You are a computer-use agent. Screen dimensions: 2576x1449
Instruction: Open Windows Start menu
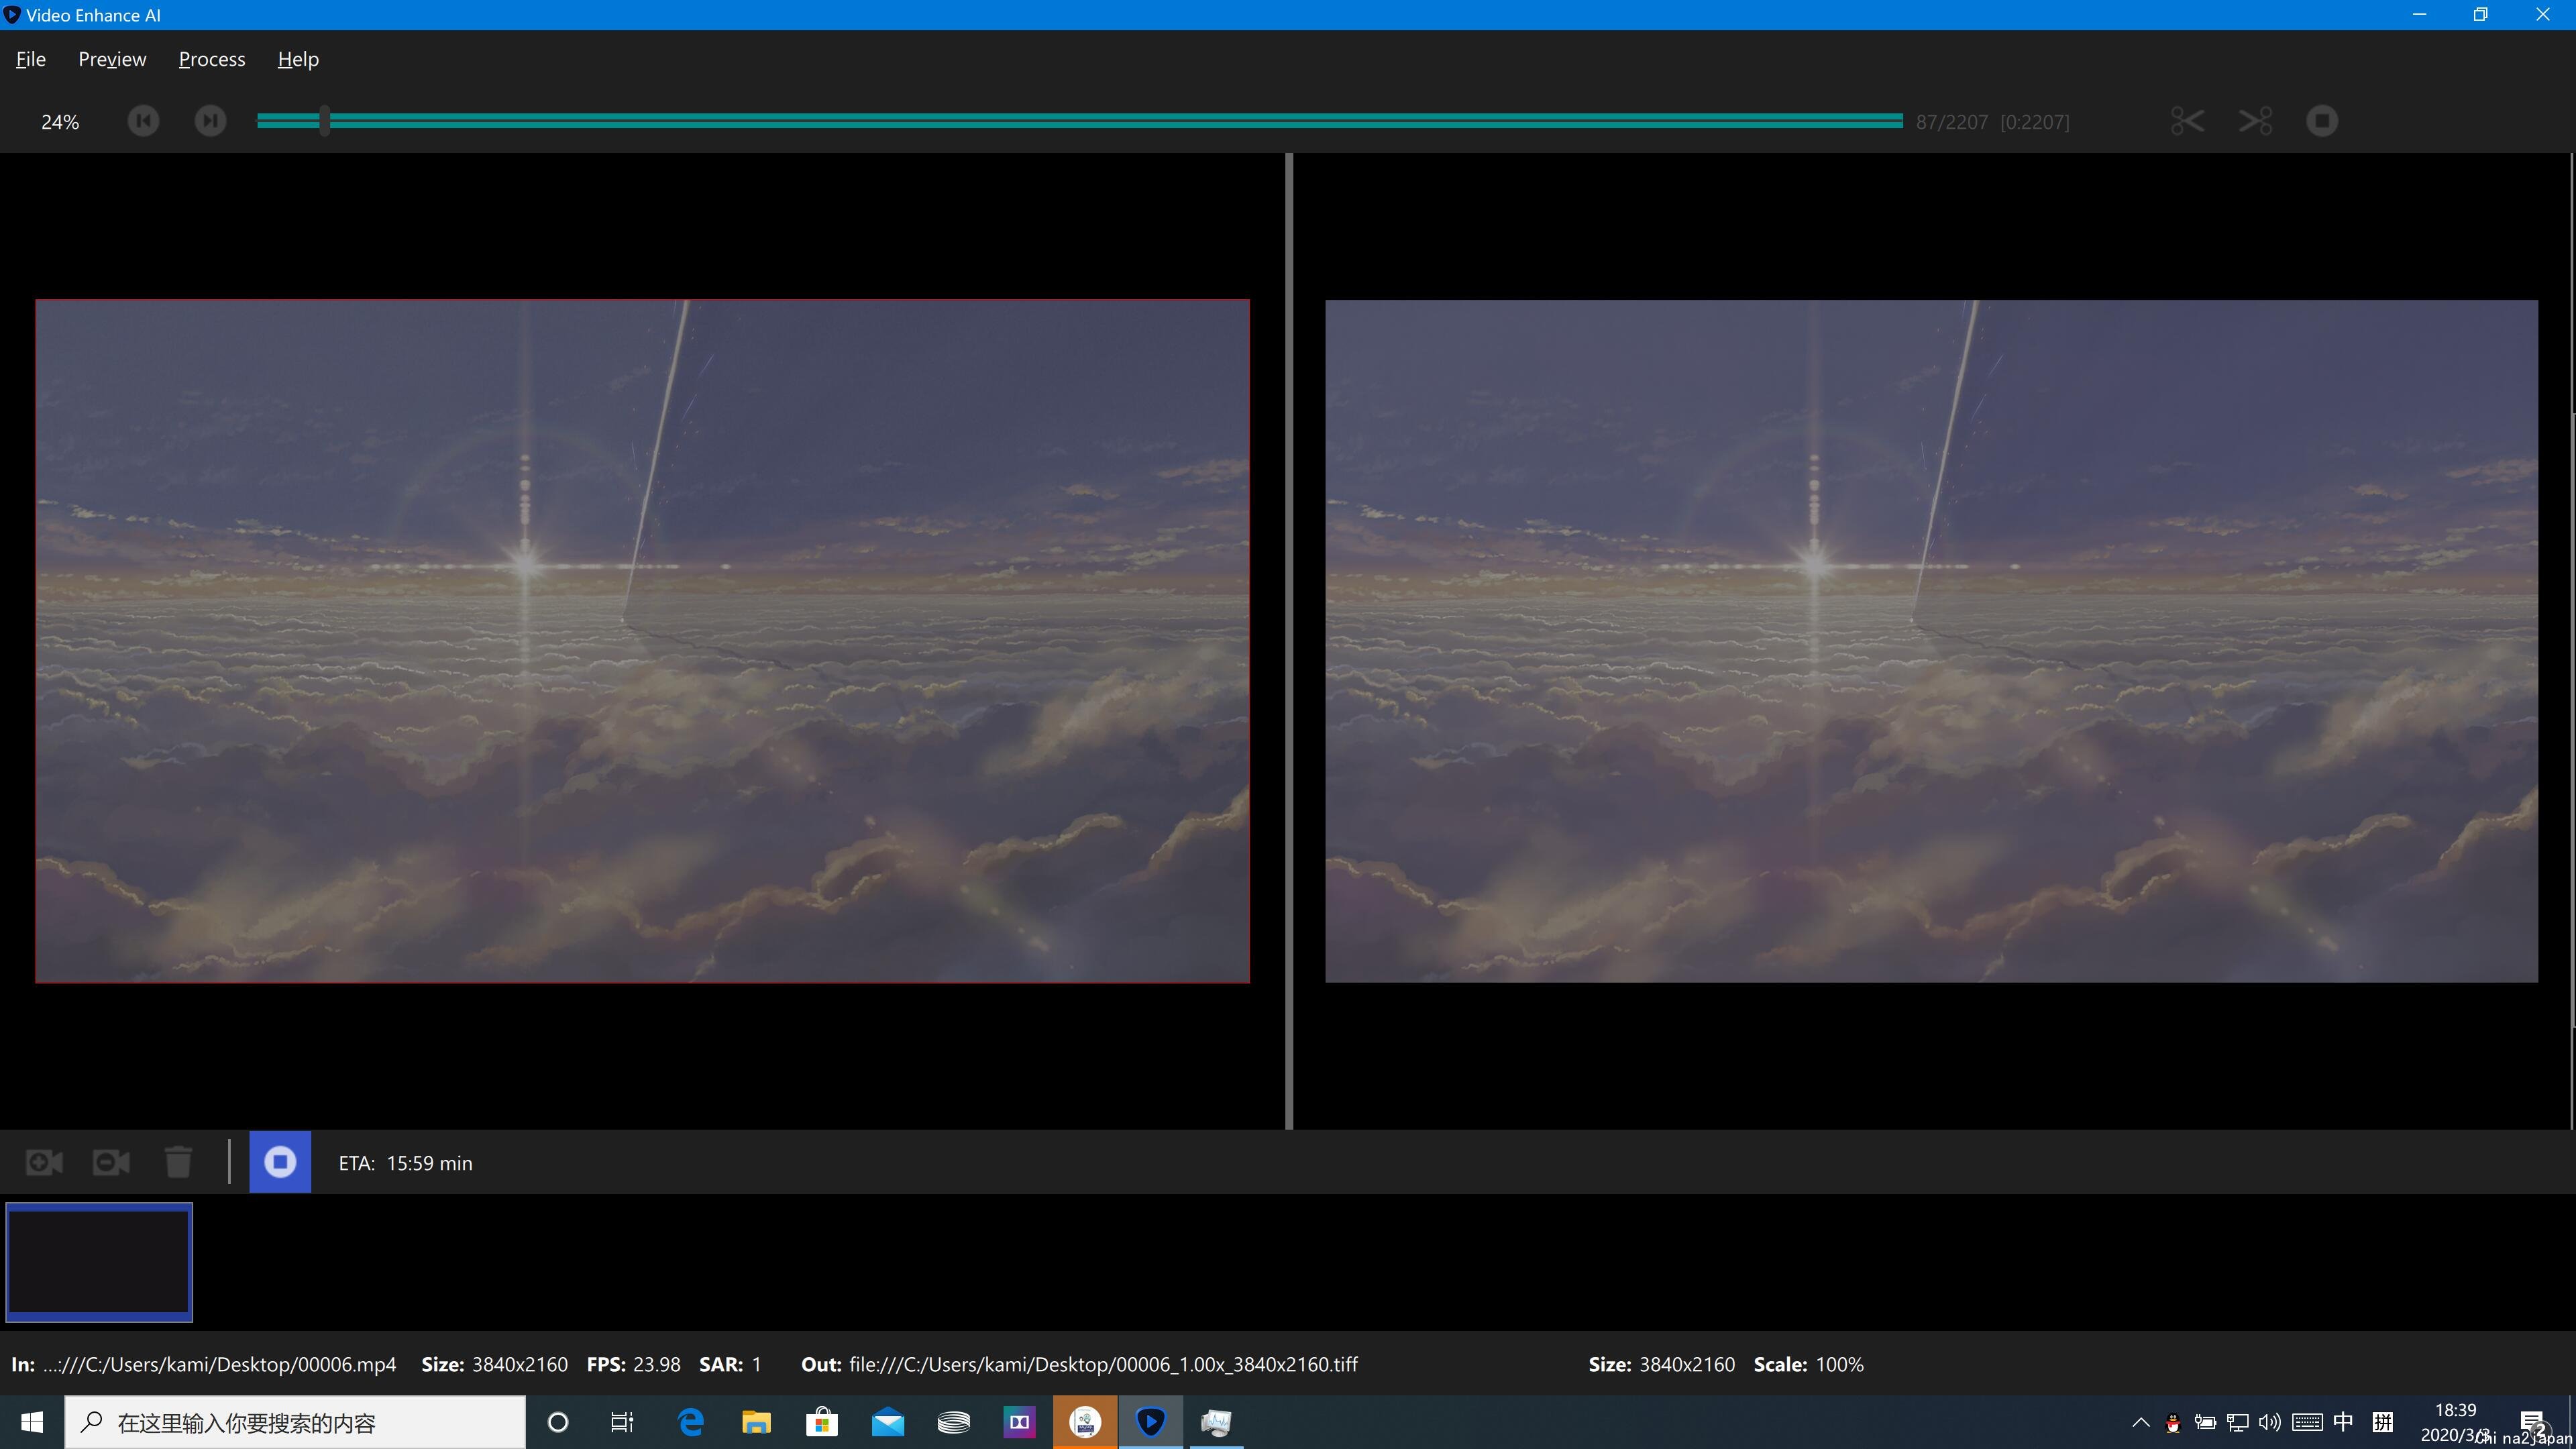pyautogui.click(x=32, y=1422)
